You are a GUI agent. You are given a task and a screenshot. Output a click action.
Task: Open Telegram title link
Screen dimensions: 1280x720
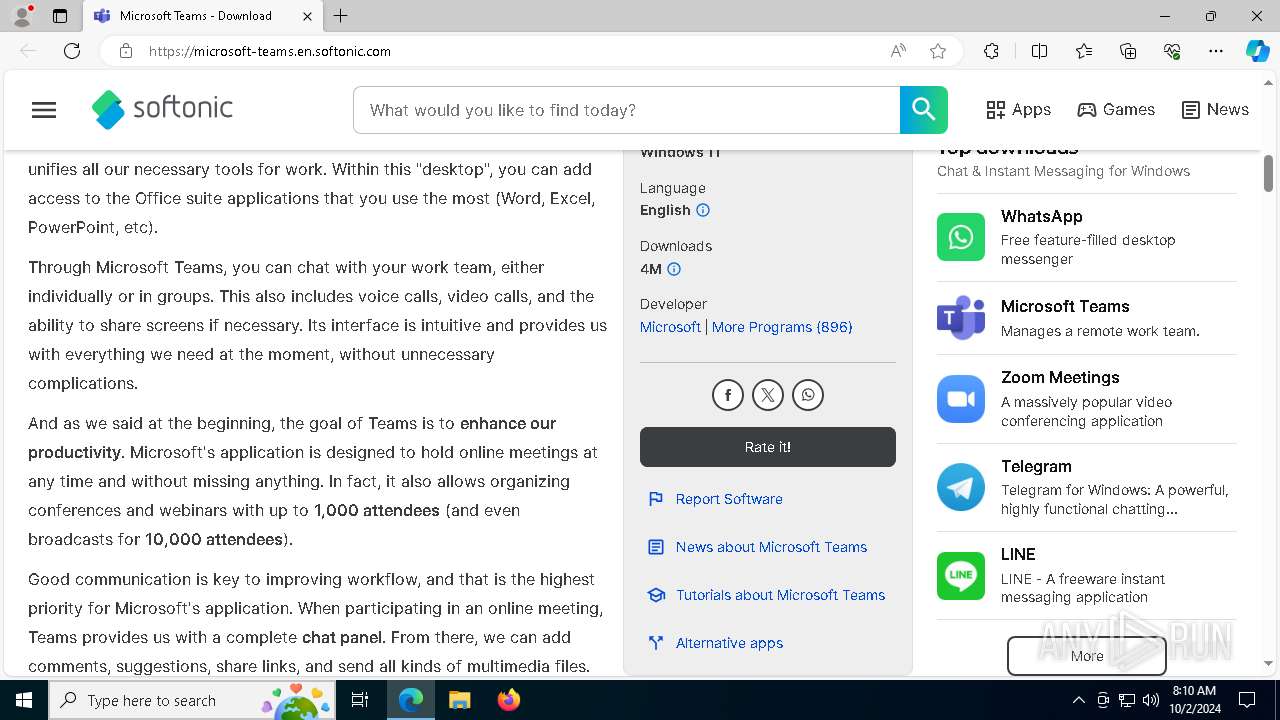[1036, 467]
